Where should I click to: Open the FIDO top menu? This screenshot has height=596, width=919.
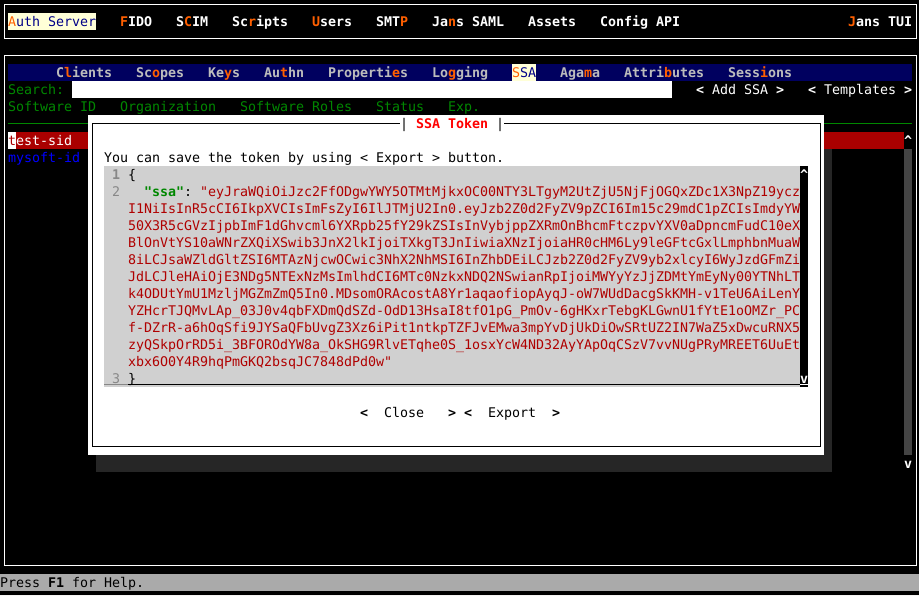tap(135, 21)
